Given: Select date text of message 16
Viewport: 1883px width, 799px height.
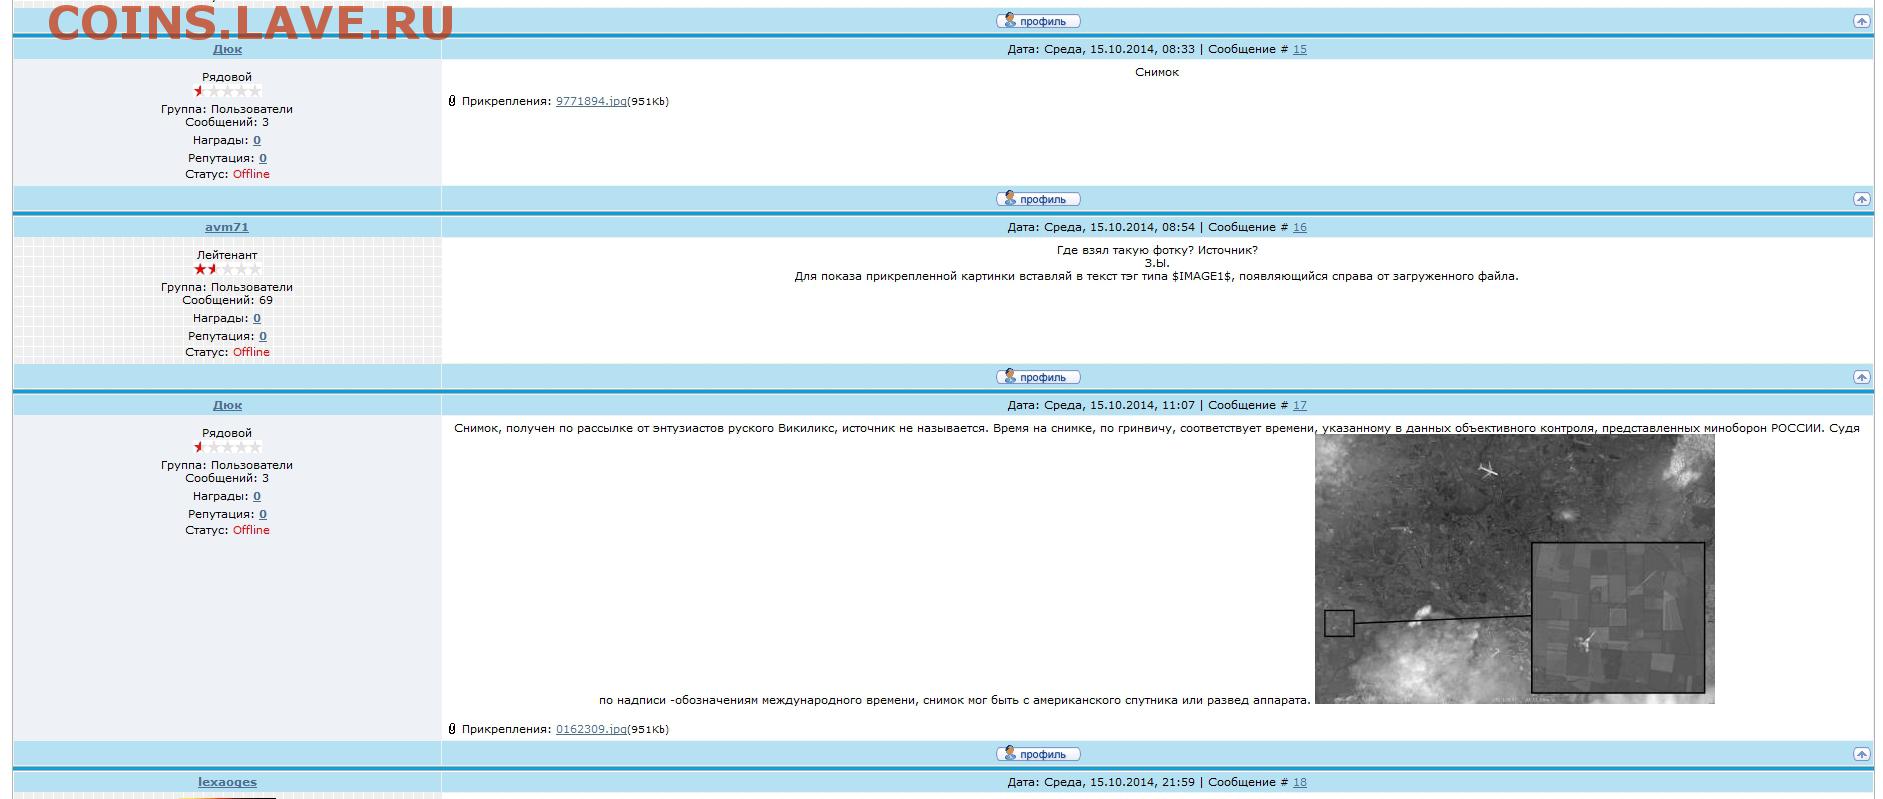Looking at the screenshot, I should tap(1101, 227).
